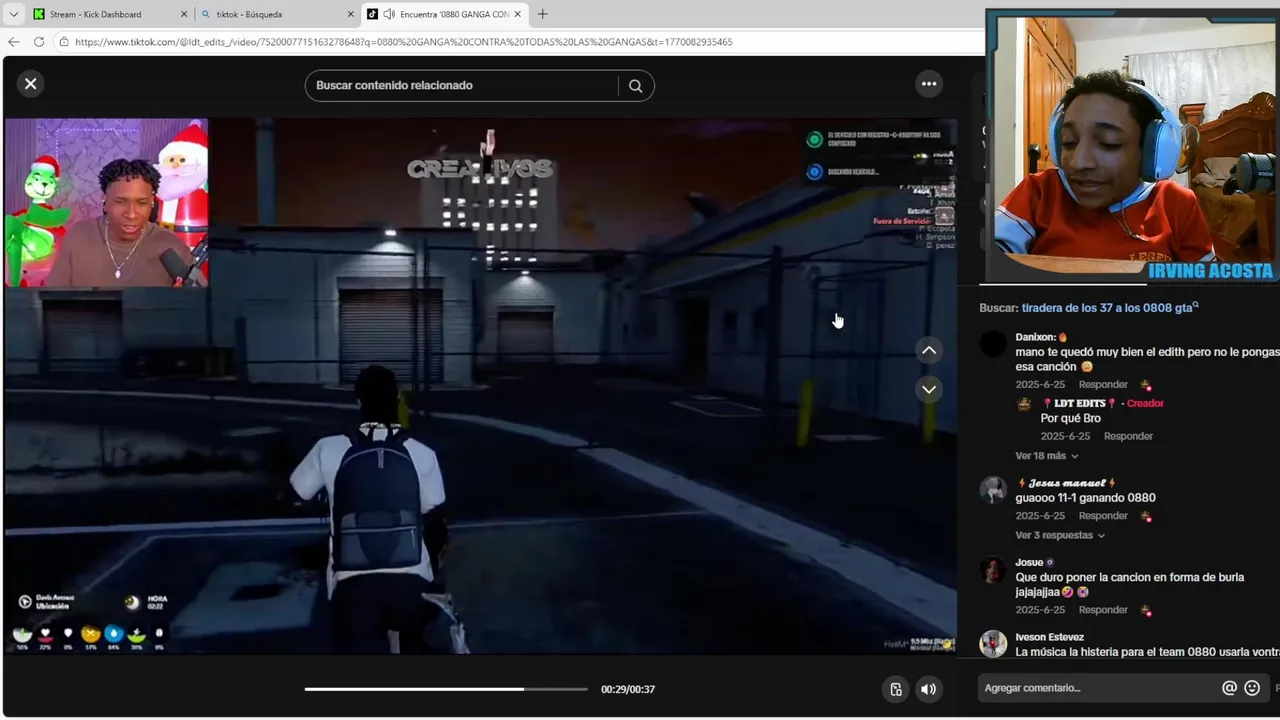Screen dimensions: 1280x720
Task: Click the reaction icon on Danixon's comment
Action: tap(1146, 385)
